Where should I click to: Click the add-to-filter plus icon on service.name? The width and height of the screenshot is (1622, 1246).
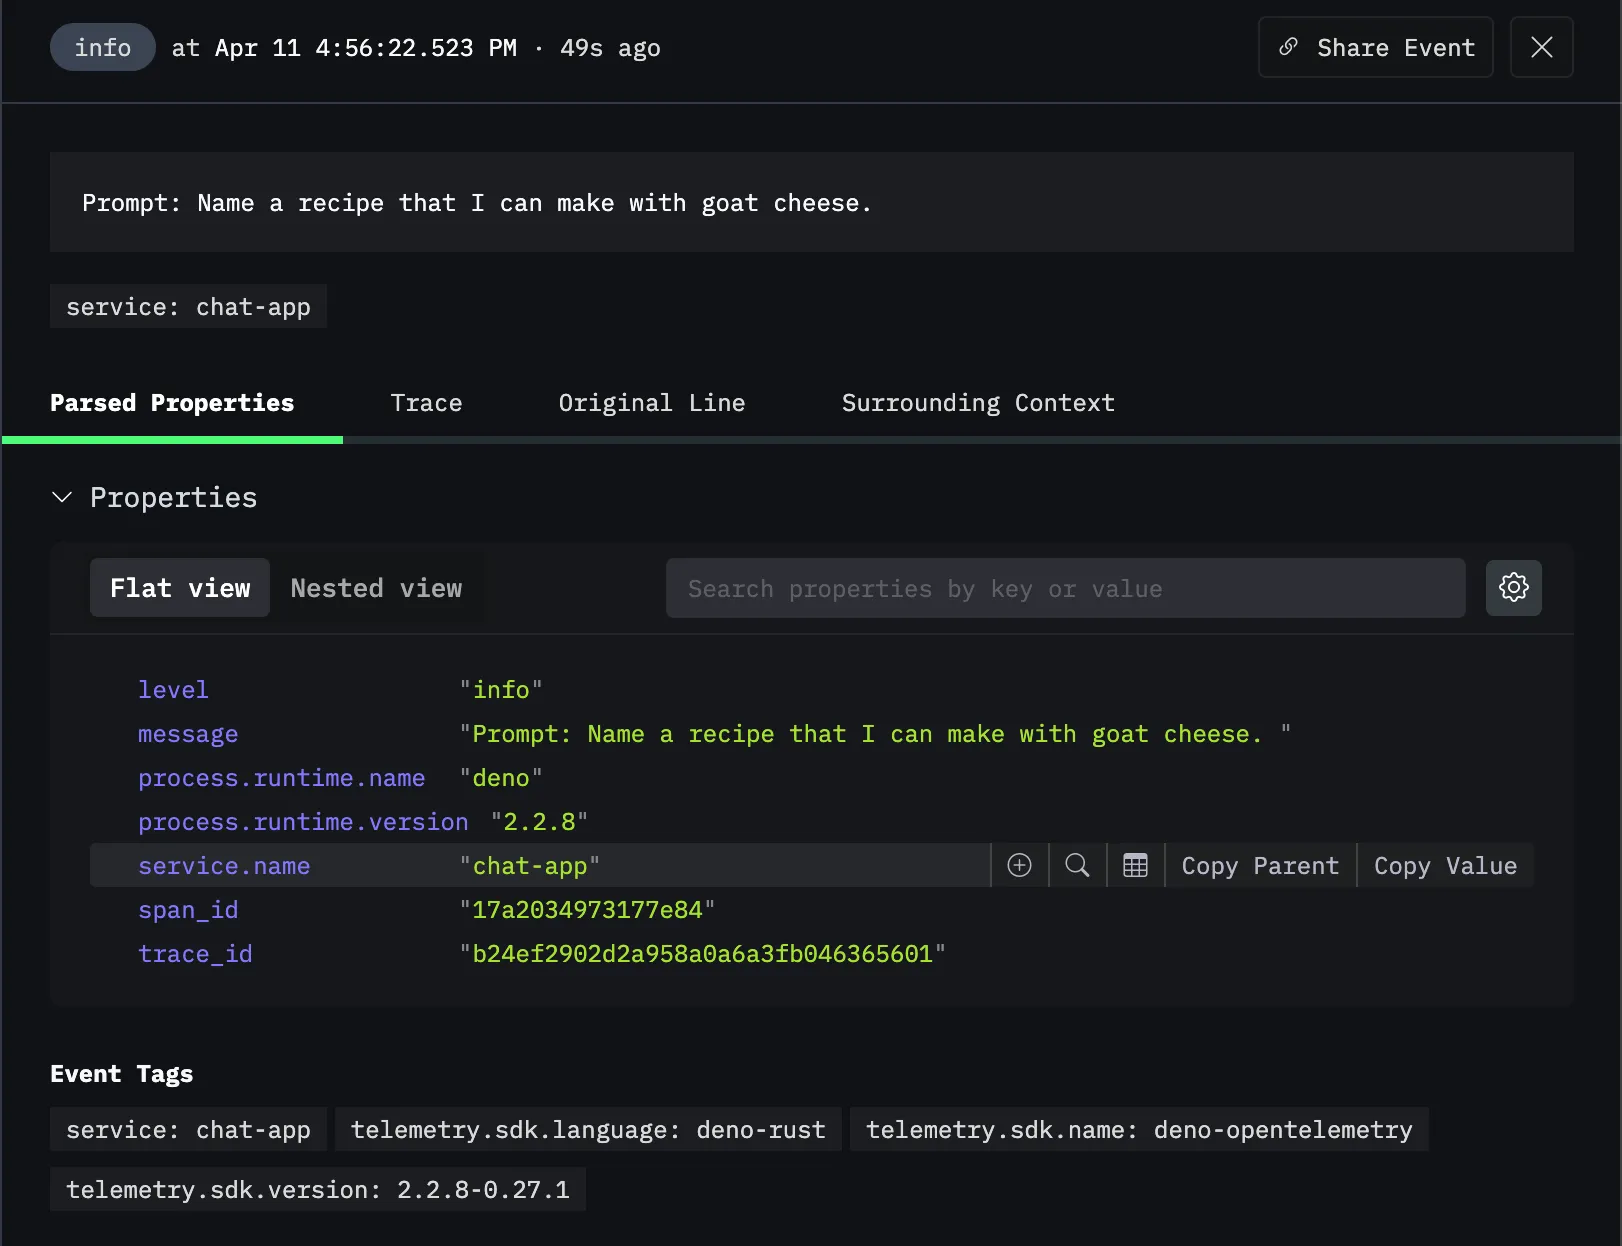click(1018, 865)
